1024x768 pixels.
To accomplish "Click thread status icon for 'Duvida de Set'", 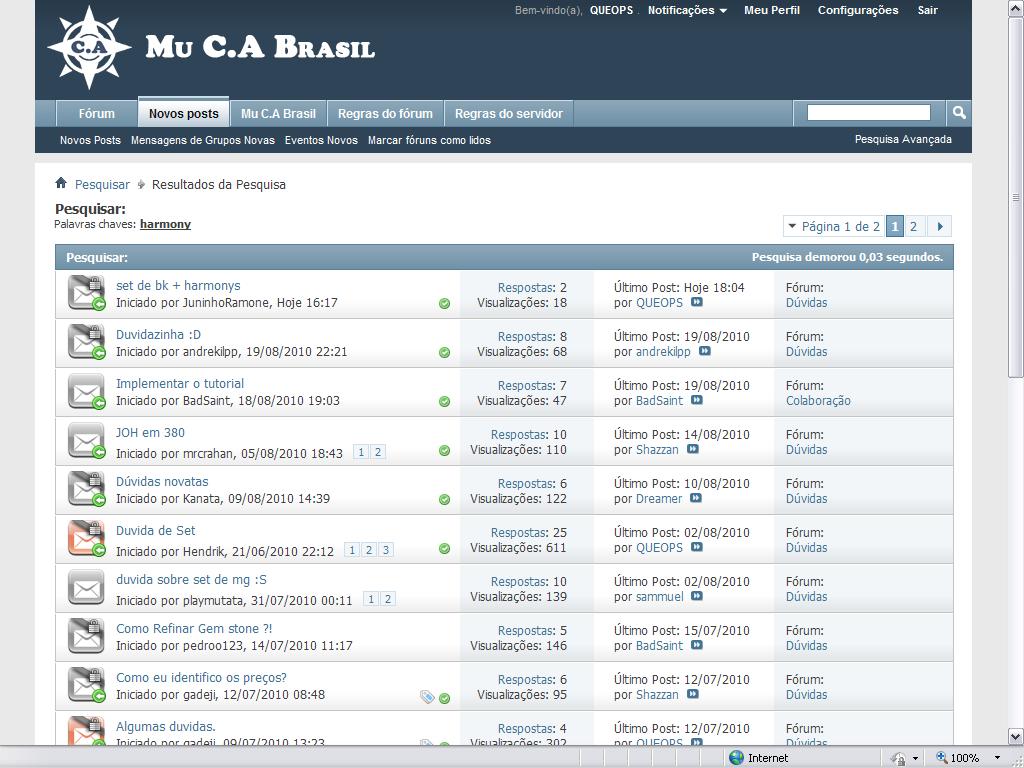I will point(86,538).
